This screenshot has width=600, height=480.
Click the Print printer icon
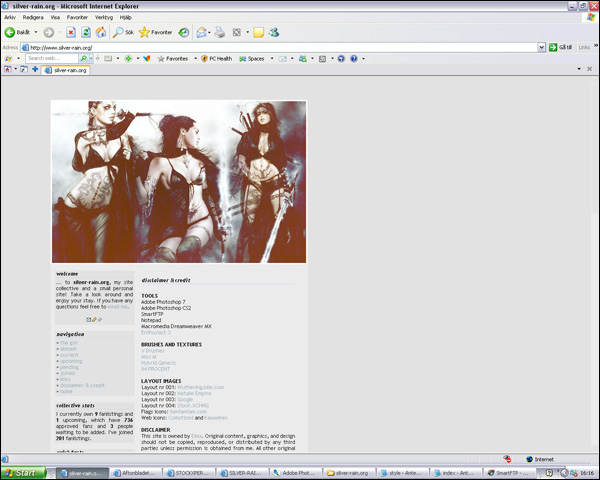[220, 33]
